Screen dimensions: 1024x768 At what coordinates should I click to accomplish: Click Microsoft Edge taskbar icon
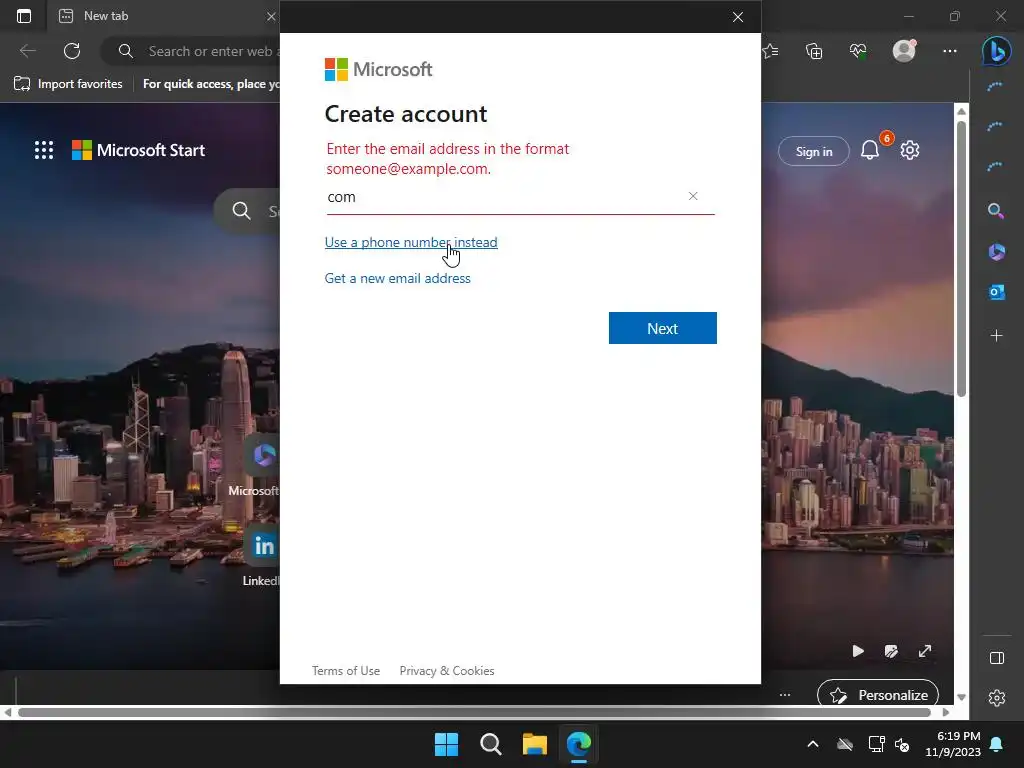pos(579,744)
